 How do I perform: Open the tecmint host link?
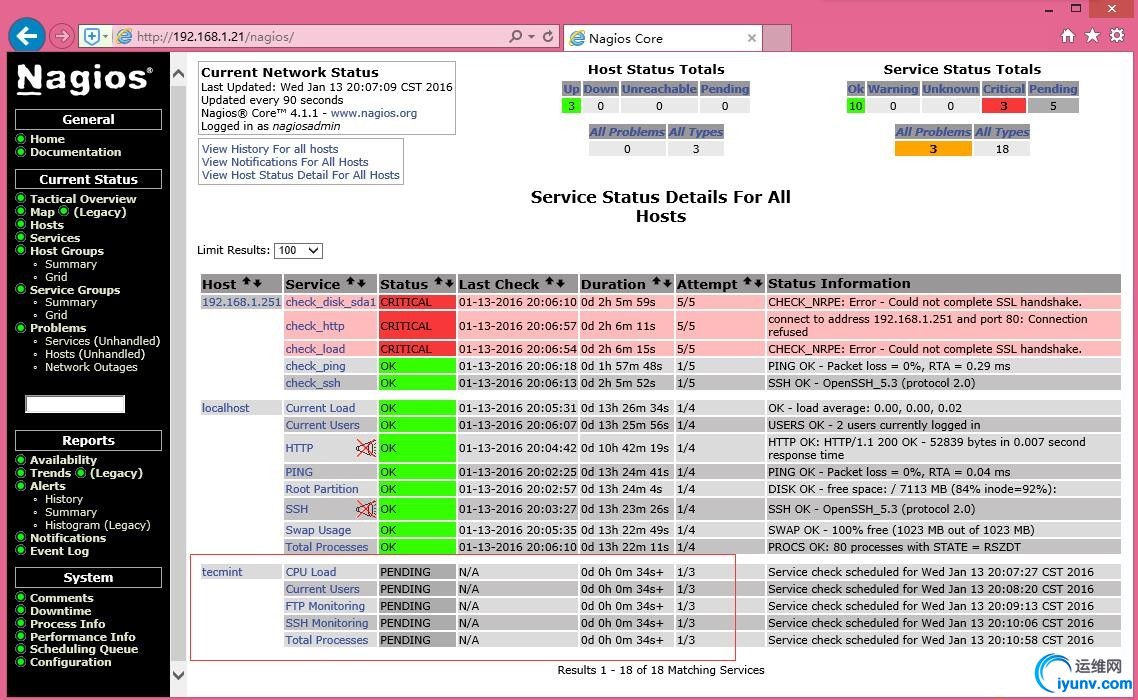pos(222,572)
